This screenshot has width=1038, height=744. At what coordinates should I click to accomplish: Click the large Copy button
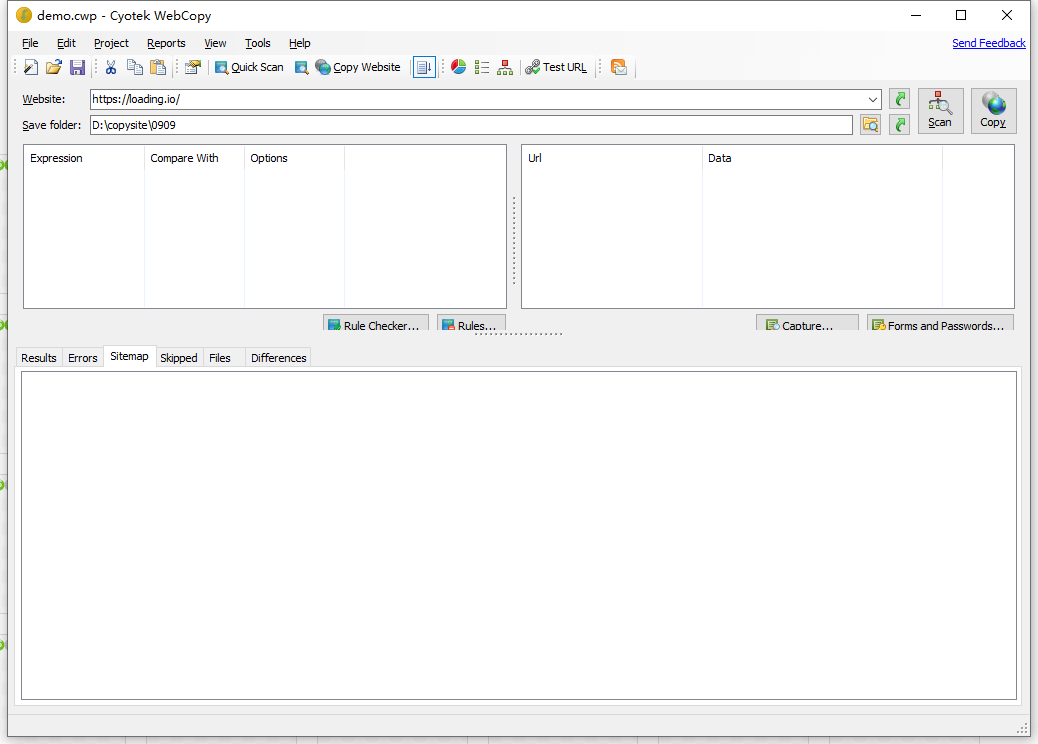point(993,111)
